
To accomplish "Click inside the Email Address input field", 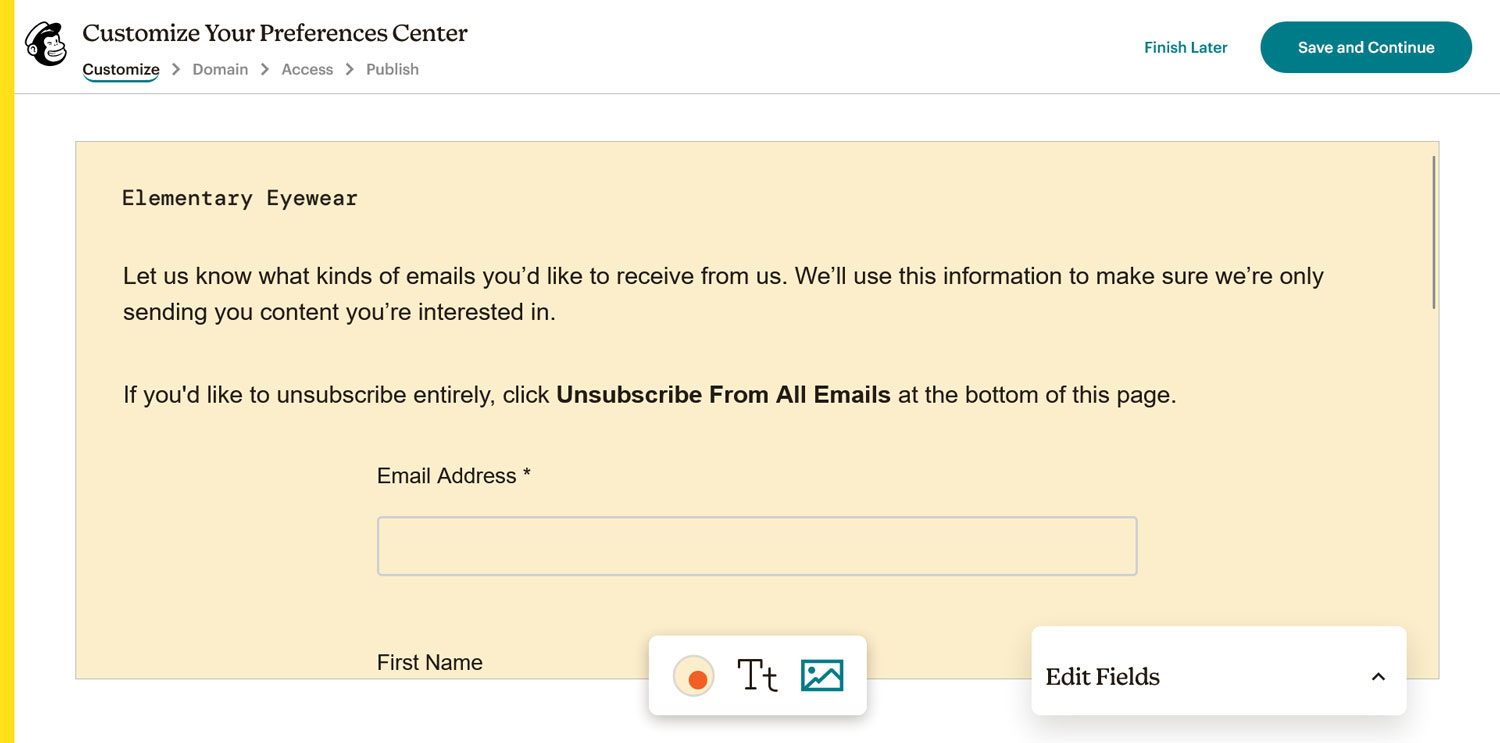I will click(757, 546).
